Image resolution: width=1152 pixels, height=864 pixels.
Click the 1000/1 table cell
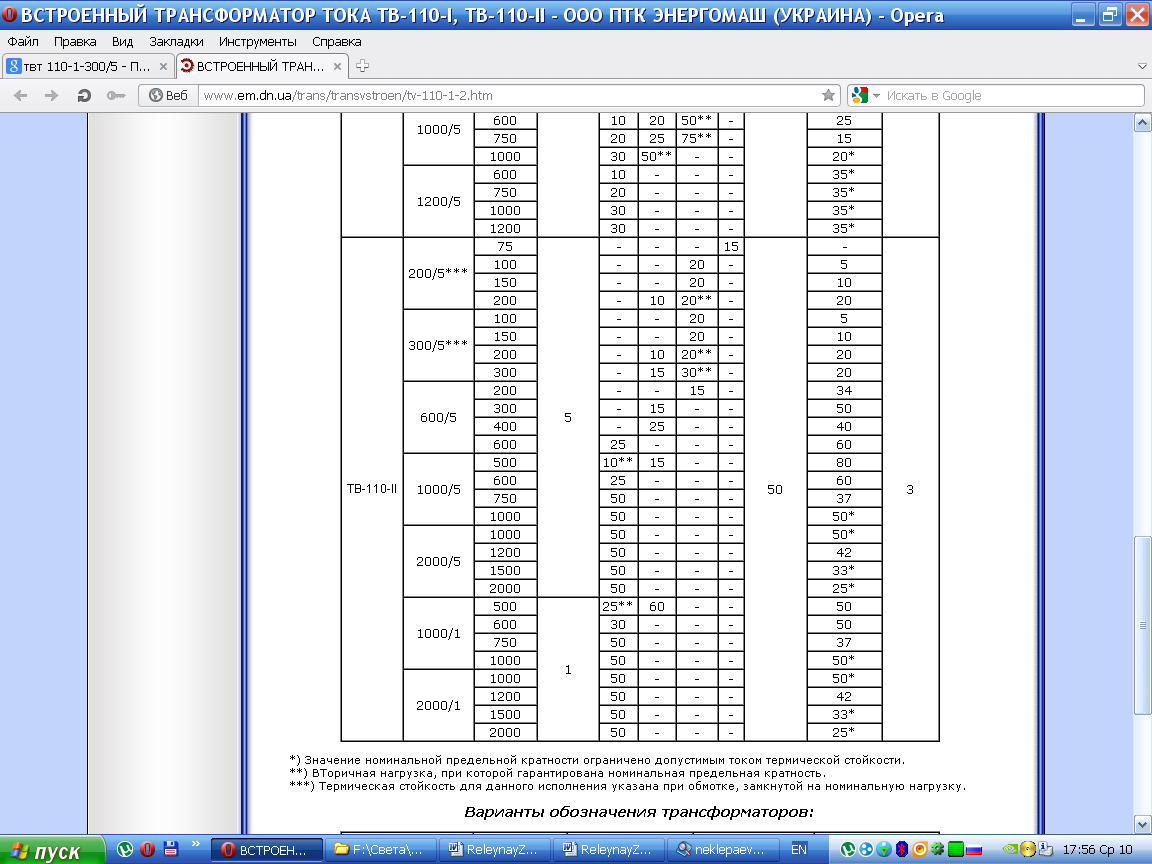pos(439,633)
